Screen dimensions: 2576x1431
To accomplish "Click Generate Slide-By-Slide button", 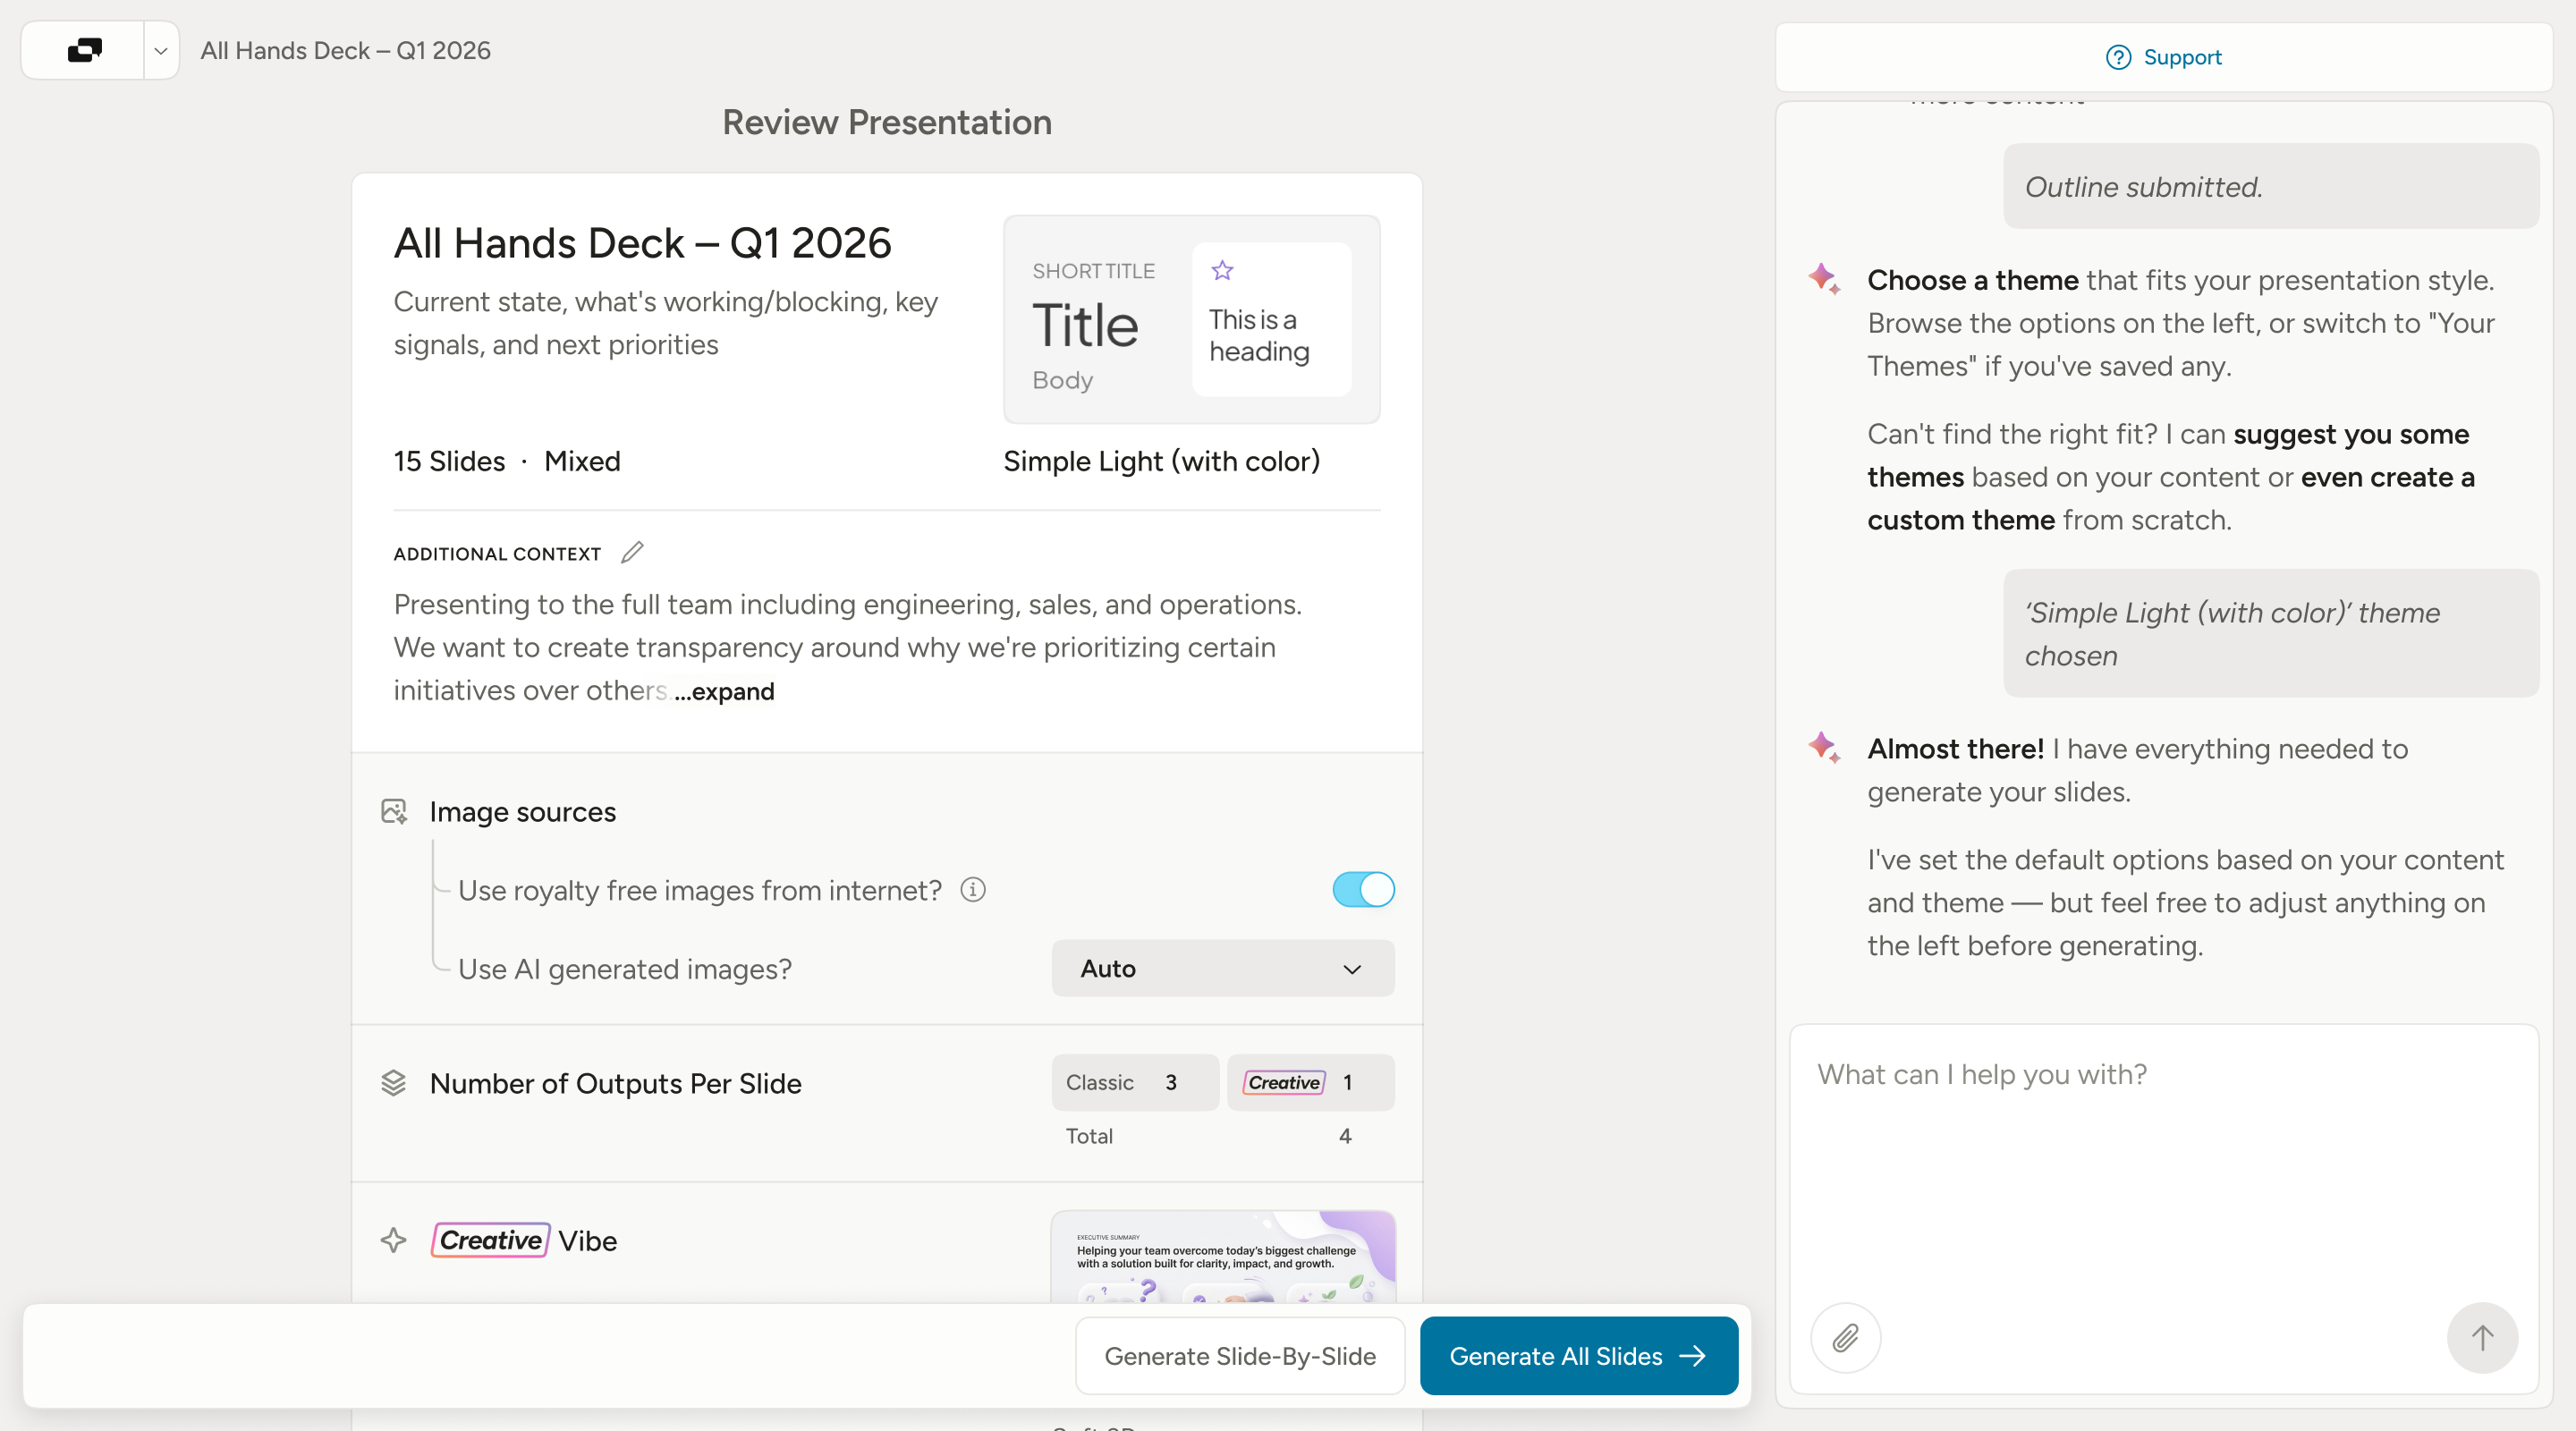I will [1240, 1355].
